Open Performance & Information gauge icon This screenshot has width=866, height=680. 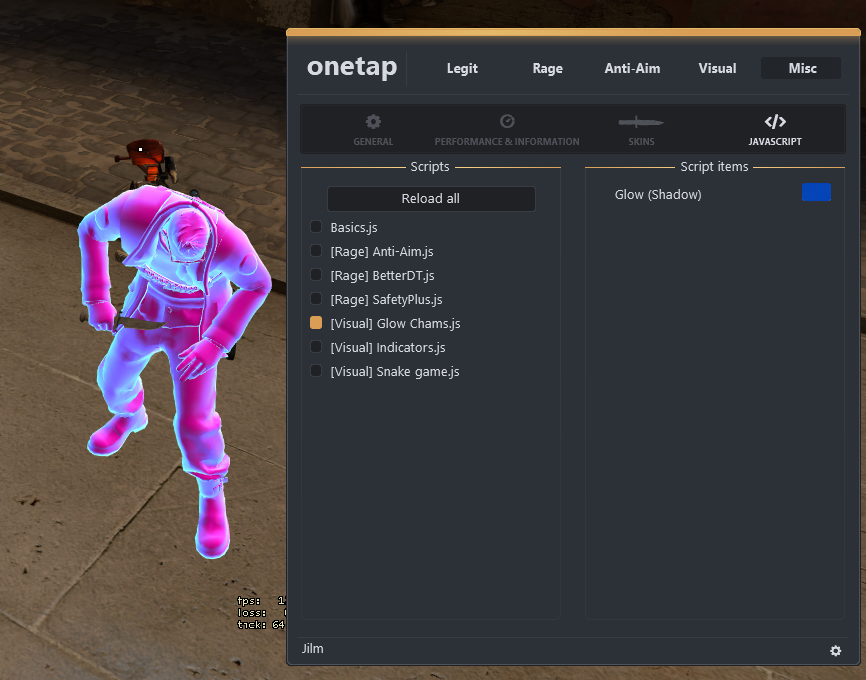507,121
